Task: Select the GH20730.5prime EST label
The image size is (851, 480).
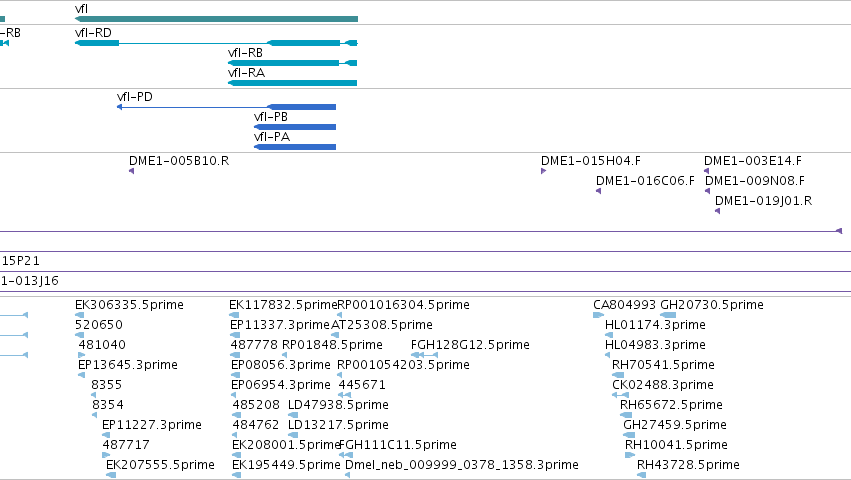Action: 712,305
